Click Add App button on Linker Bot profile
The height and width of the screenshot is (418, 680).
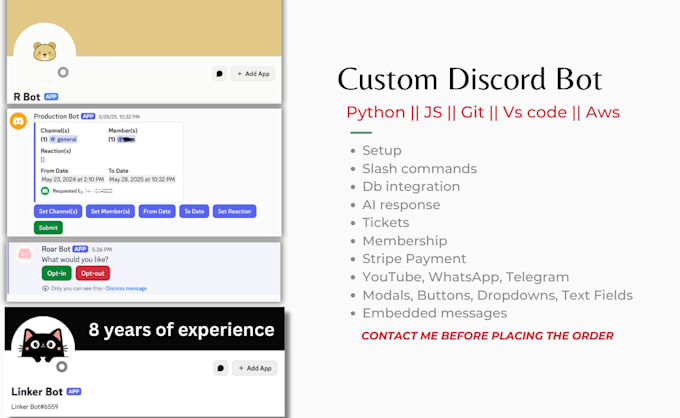[x=255, y=368]
